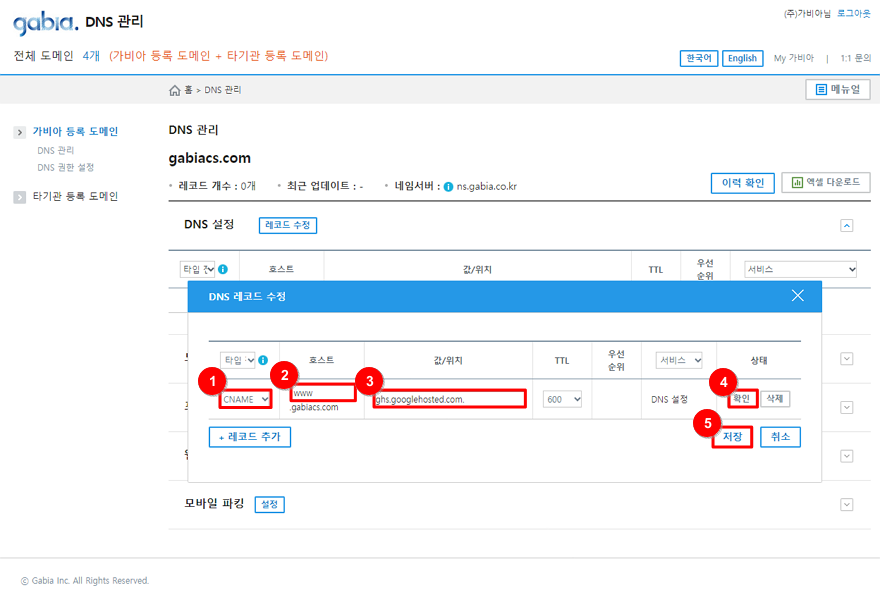Click the 취소 button
This screenshot has height=614, width=880.
780,437
